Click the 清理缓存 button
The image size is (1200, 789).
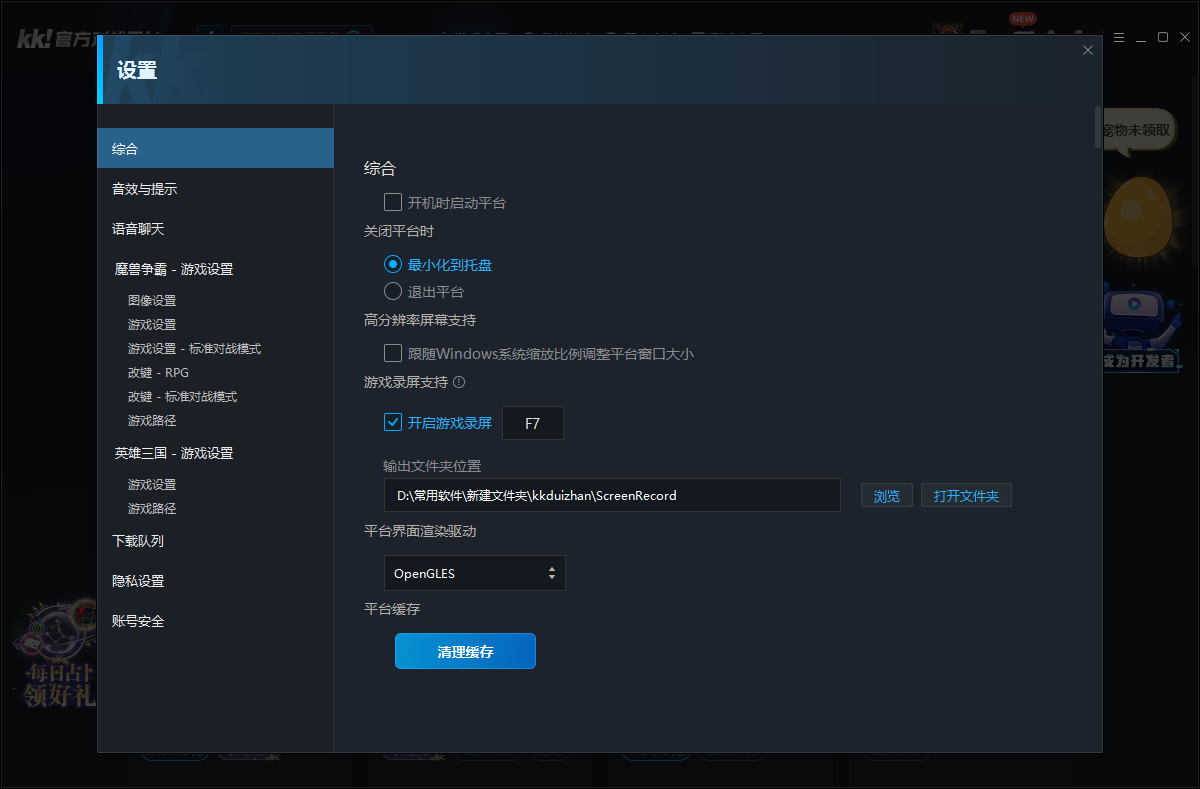point(465,650)
